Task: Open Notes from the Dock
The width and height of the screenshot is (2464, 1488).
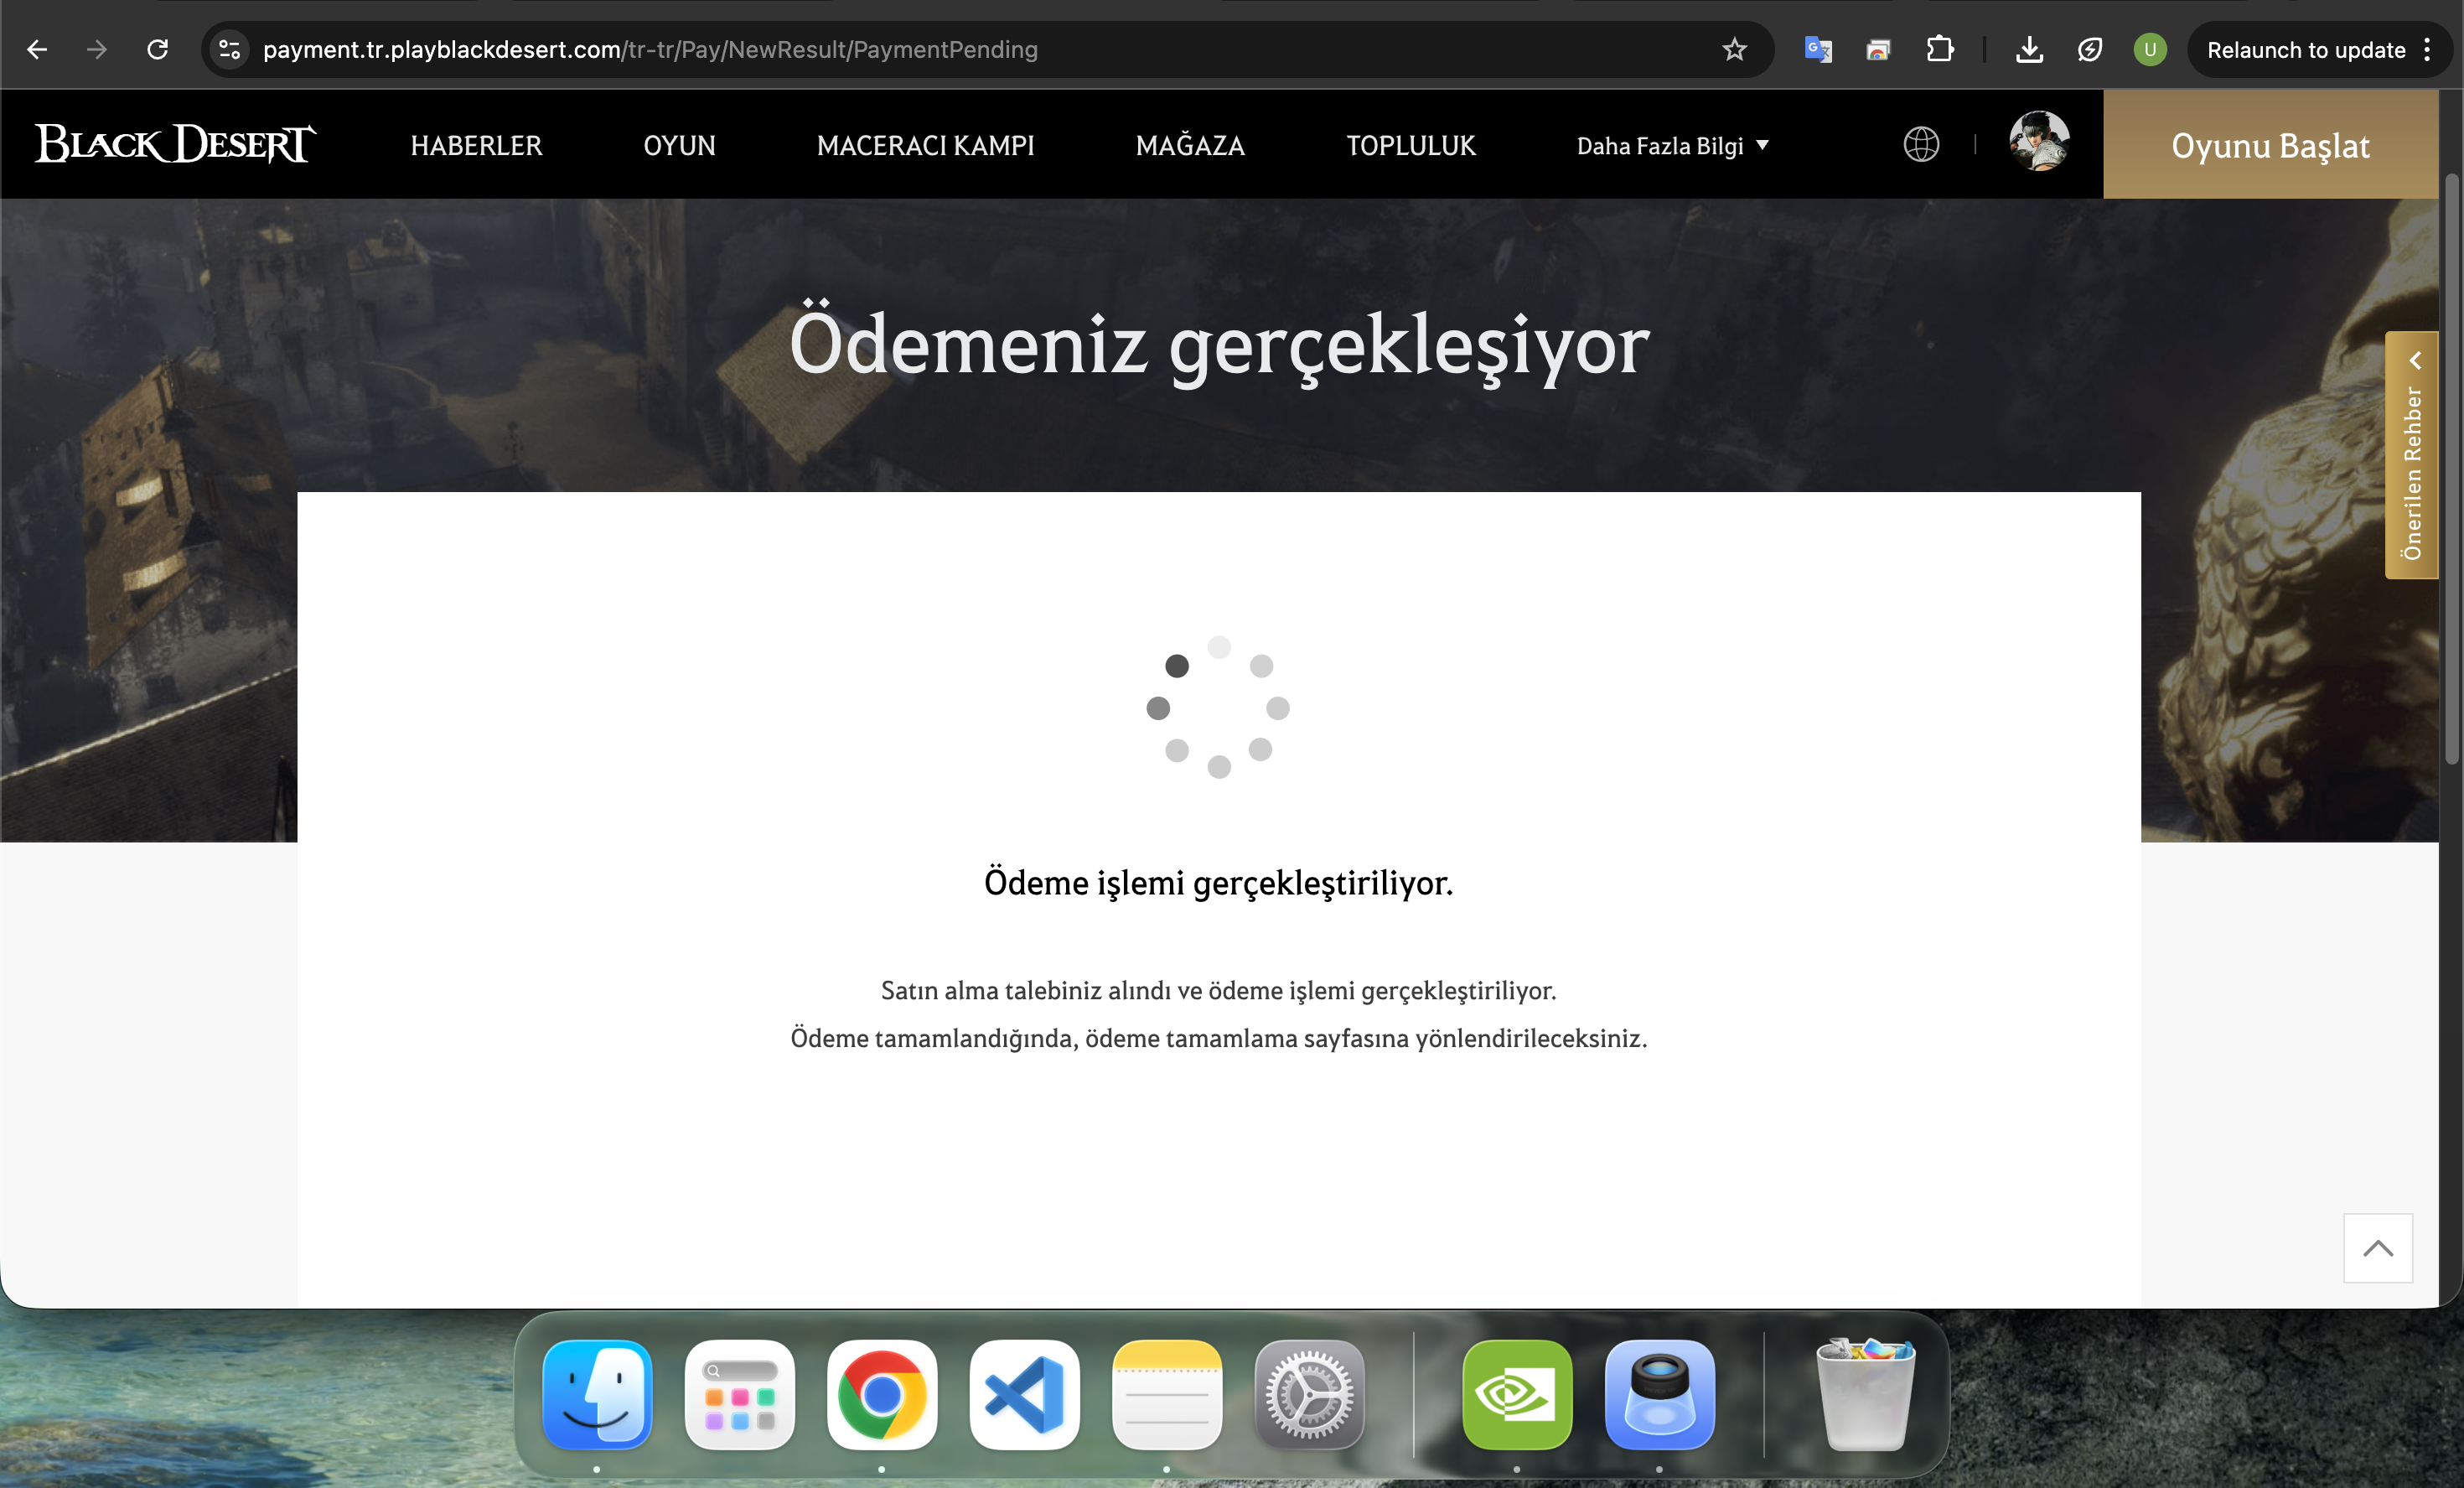Action: (1167, 1394)
